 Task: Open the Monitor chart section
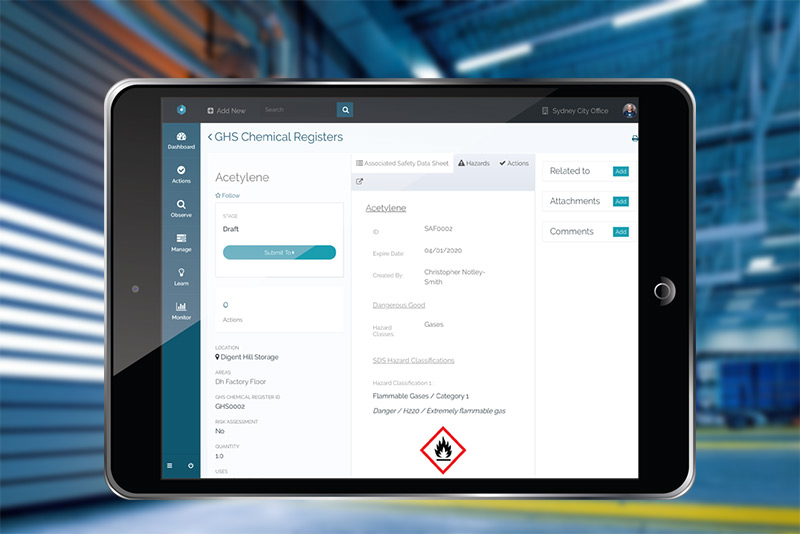click(181, 310)
